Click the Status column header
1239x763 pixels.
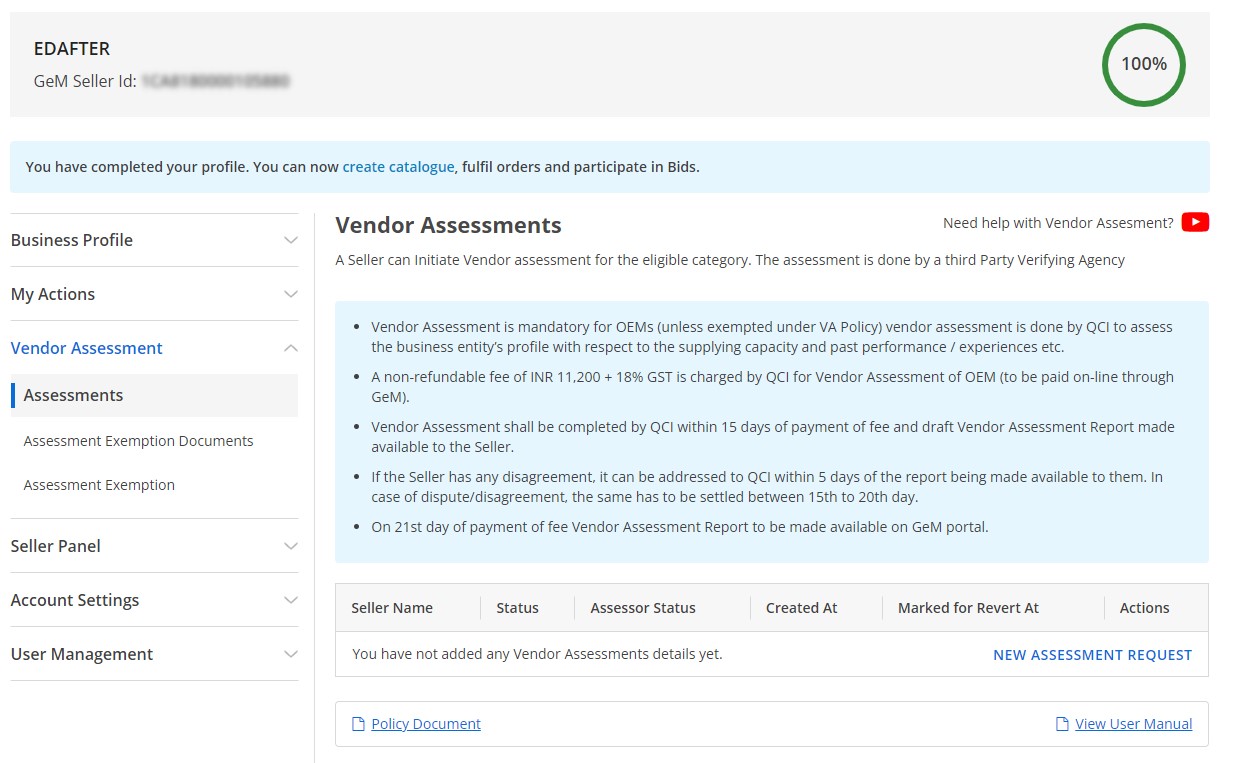coord(517,607)
